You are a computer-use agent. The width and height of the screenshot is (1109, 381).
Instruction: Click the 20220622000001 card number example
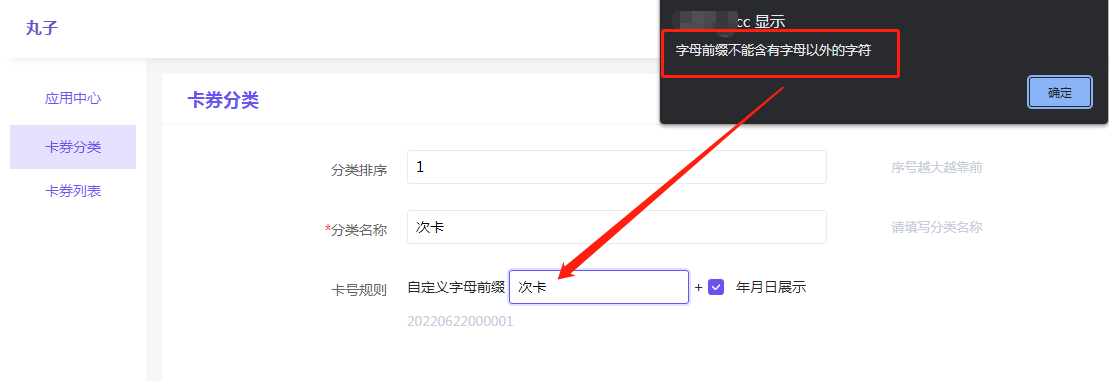[x=460, y=322]
